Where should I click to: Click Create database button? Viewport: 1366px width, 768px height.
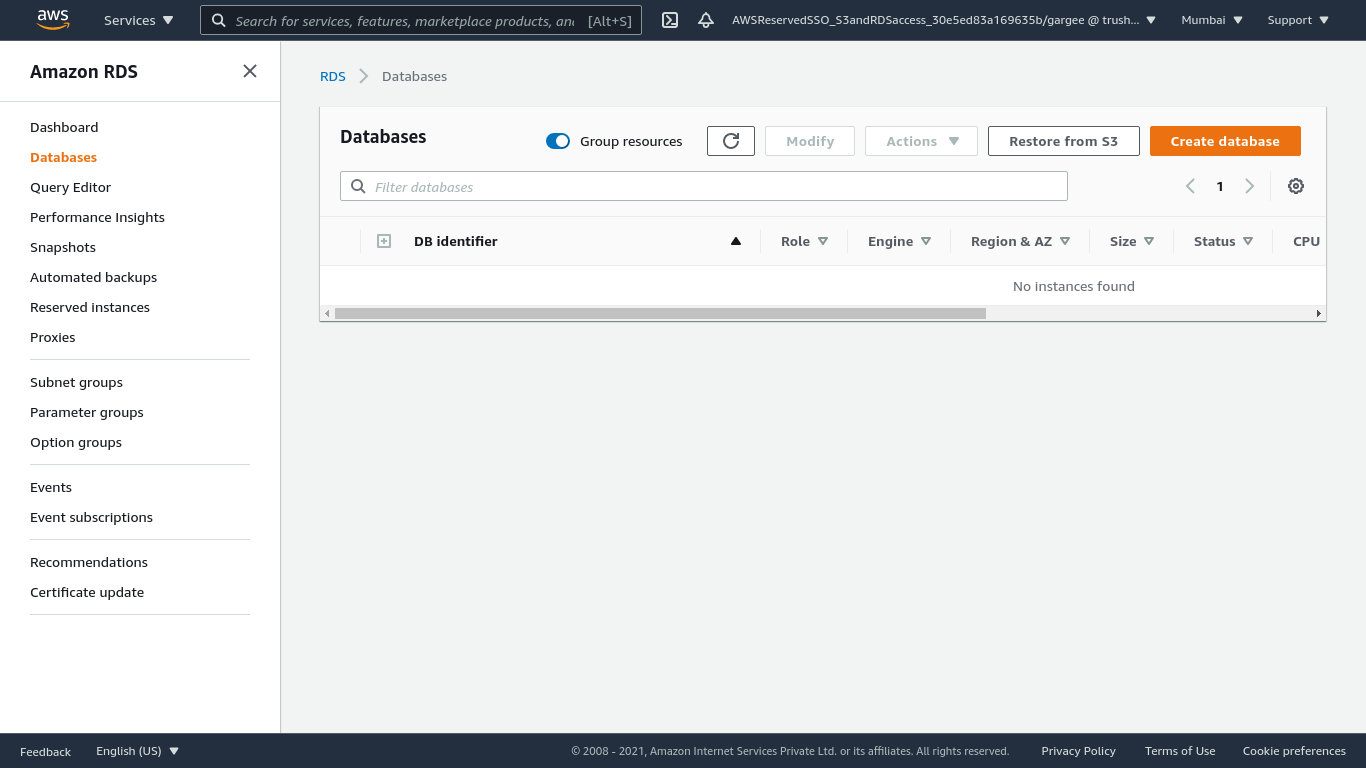[x=1225, y=141]
